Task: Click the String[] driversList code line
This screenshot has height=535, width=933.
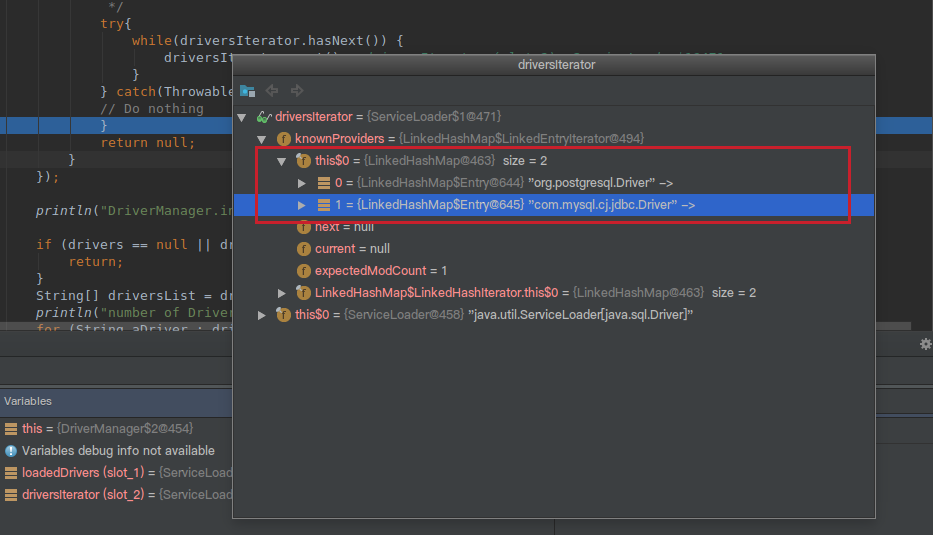Action: click(134, 296)
